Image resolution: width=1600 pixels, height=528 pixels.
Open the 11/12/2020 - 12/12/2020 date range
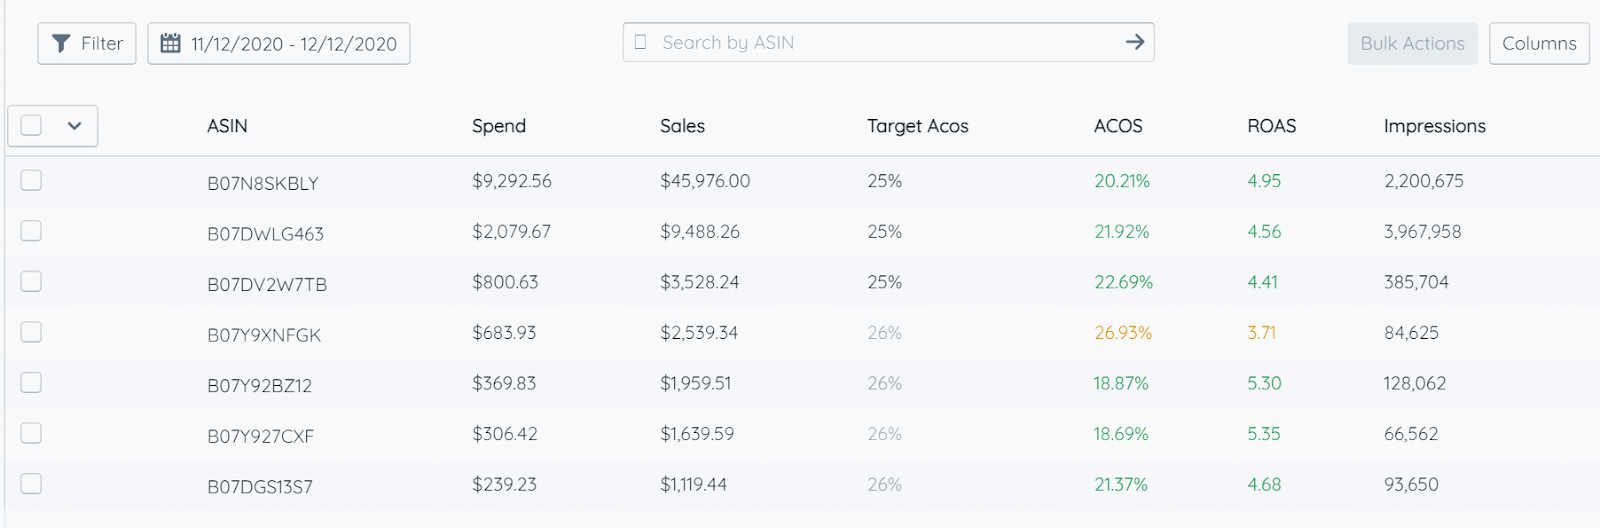(279, 43)
